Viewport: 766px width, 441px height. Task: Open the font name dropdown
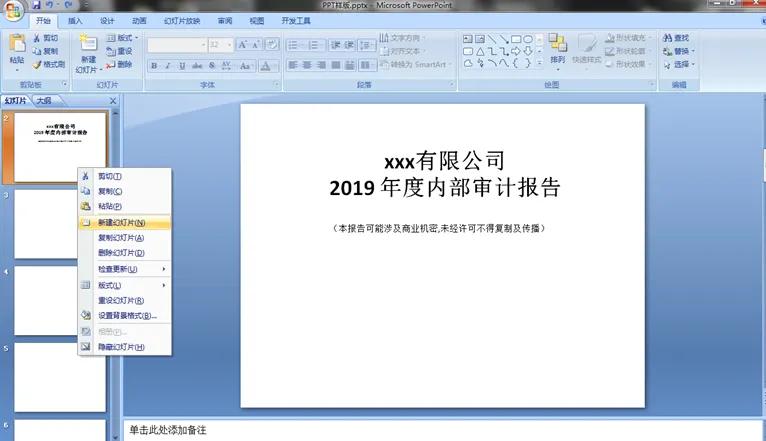point(203,45)
